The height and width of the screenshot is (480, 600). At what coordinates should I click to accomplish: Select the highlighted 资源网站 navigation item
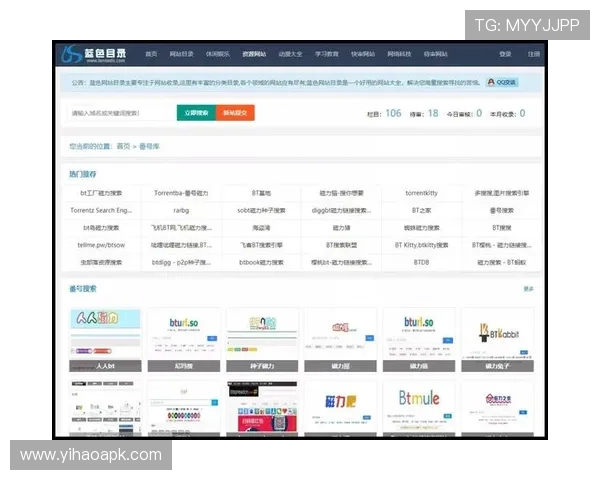[254, 54]
